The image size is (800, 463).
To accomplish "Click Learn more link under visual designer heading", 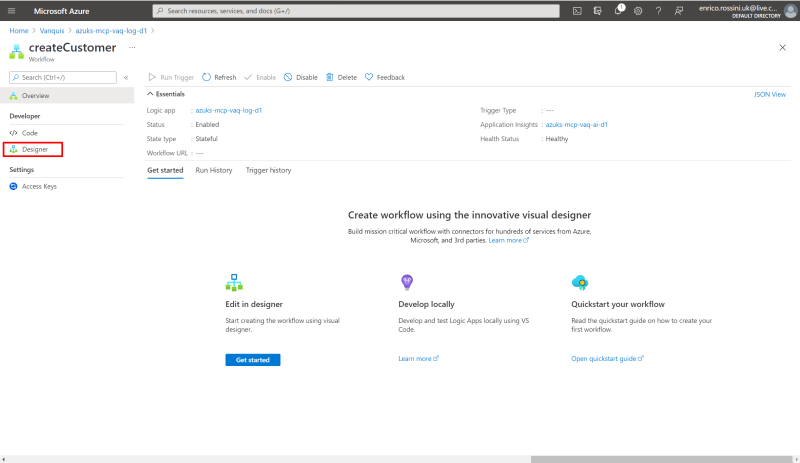I will pyautogui.click(x=509, y=240).
